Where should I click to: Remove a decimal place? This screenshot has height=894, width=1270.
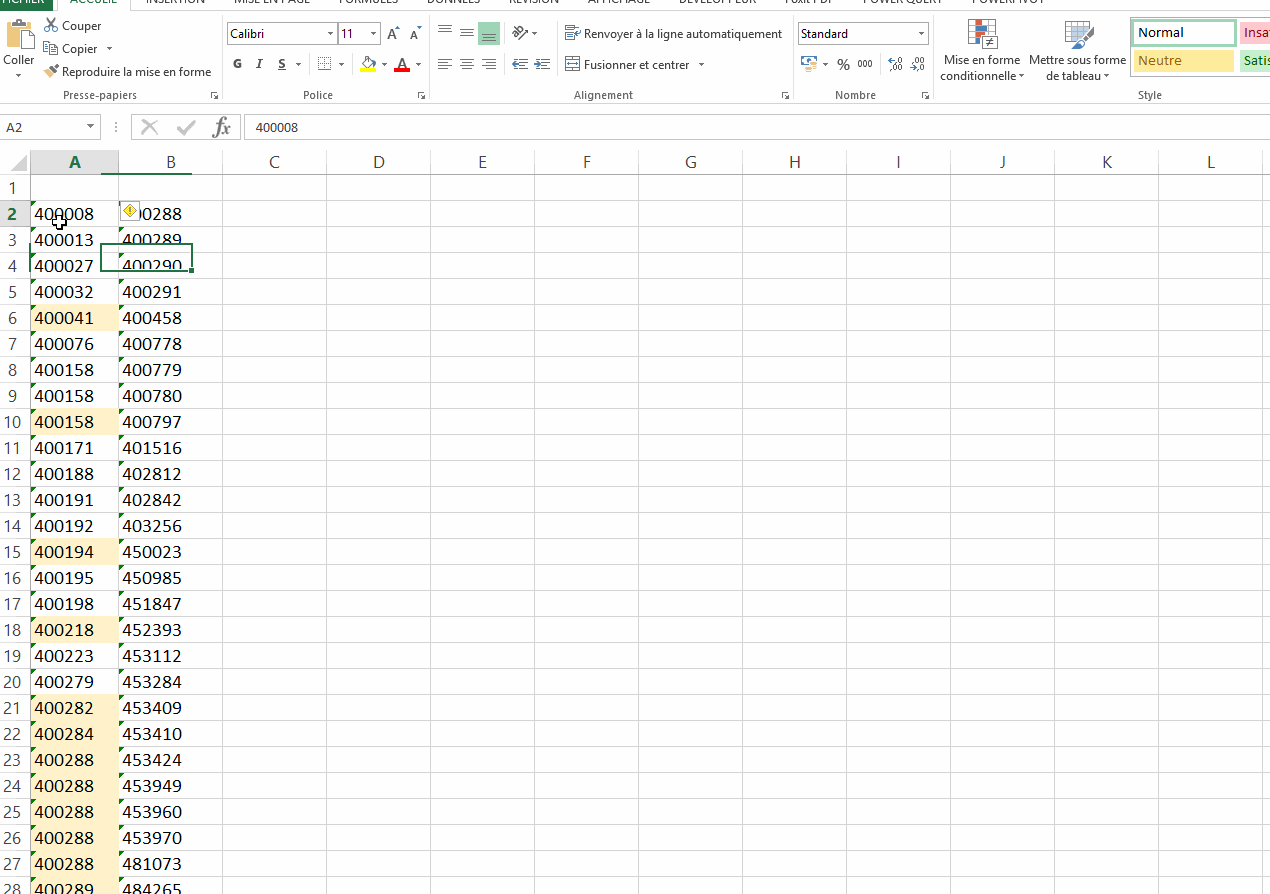tap(917, 64)
